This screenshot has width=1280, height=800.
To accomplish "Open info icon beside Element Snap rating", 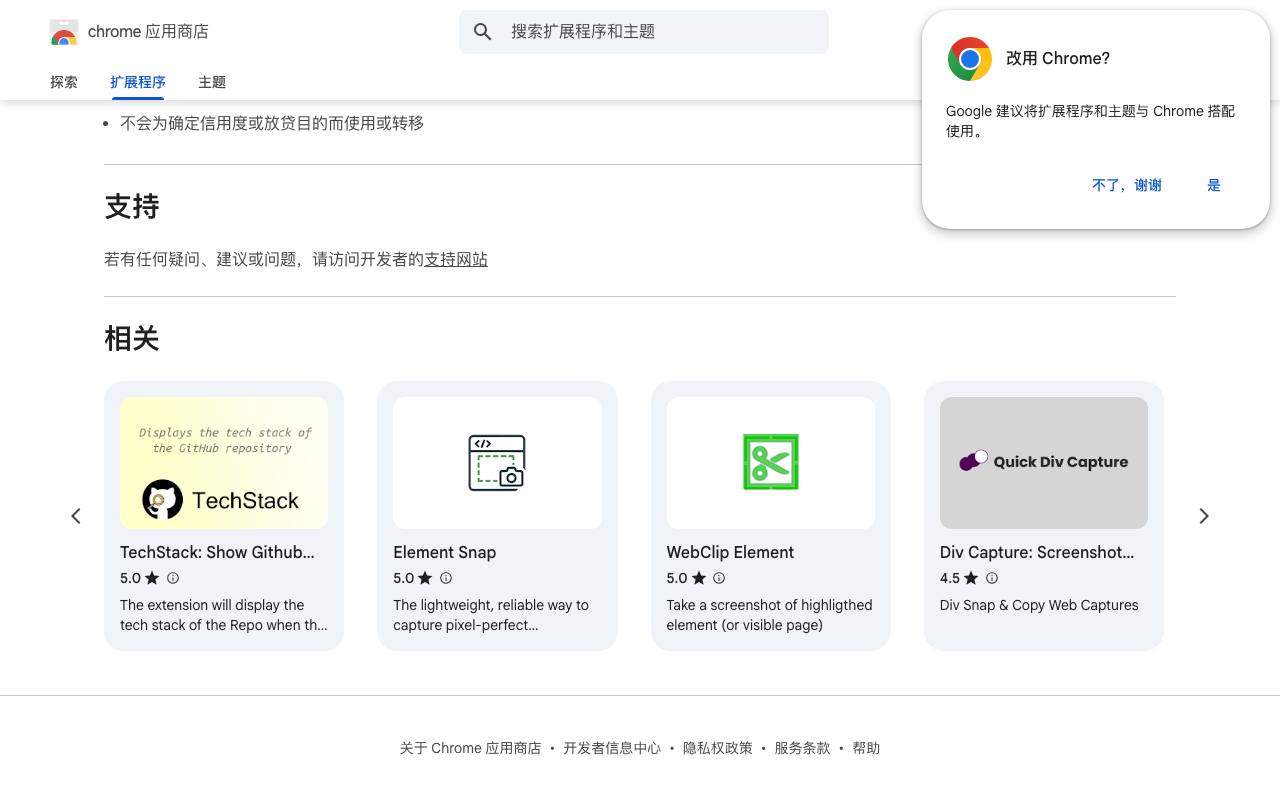I will (446, 578).
